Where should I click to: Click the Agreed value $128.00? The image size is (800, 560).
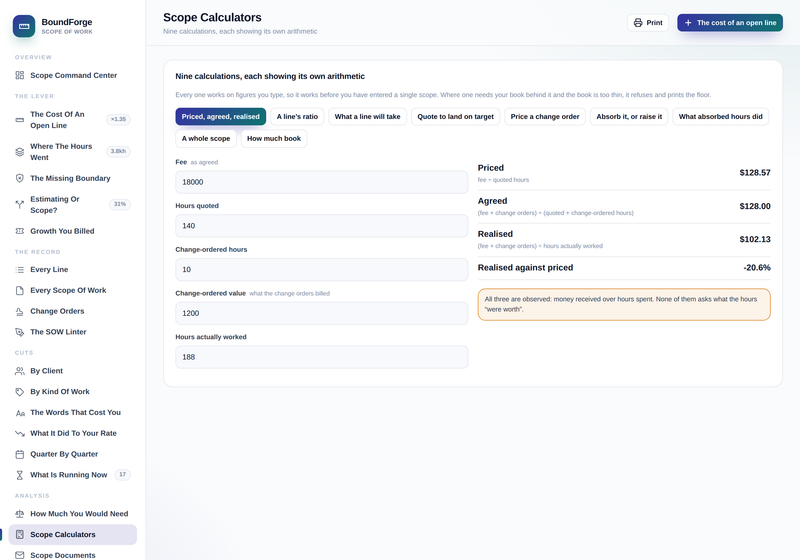[755, 206]
